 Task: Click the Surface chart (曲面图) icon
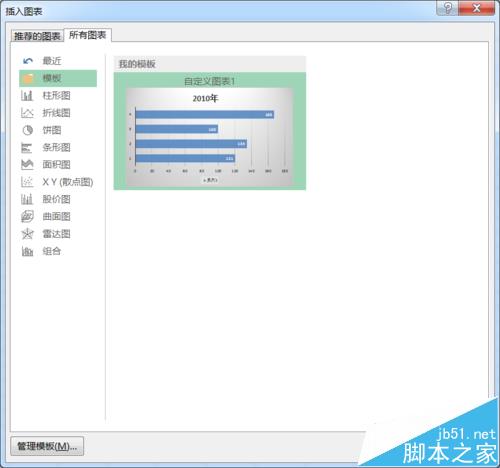click(27, 217)
